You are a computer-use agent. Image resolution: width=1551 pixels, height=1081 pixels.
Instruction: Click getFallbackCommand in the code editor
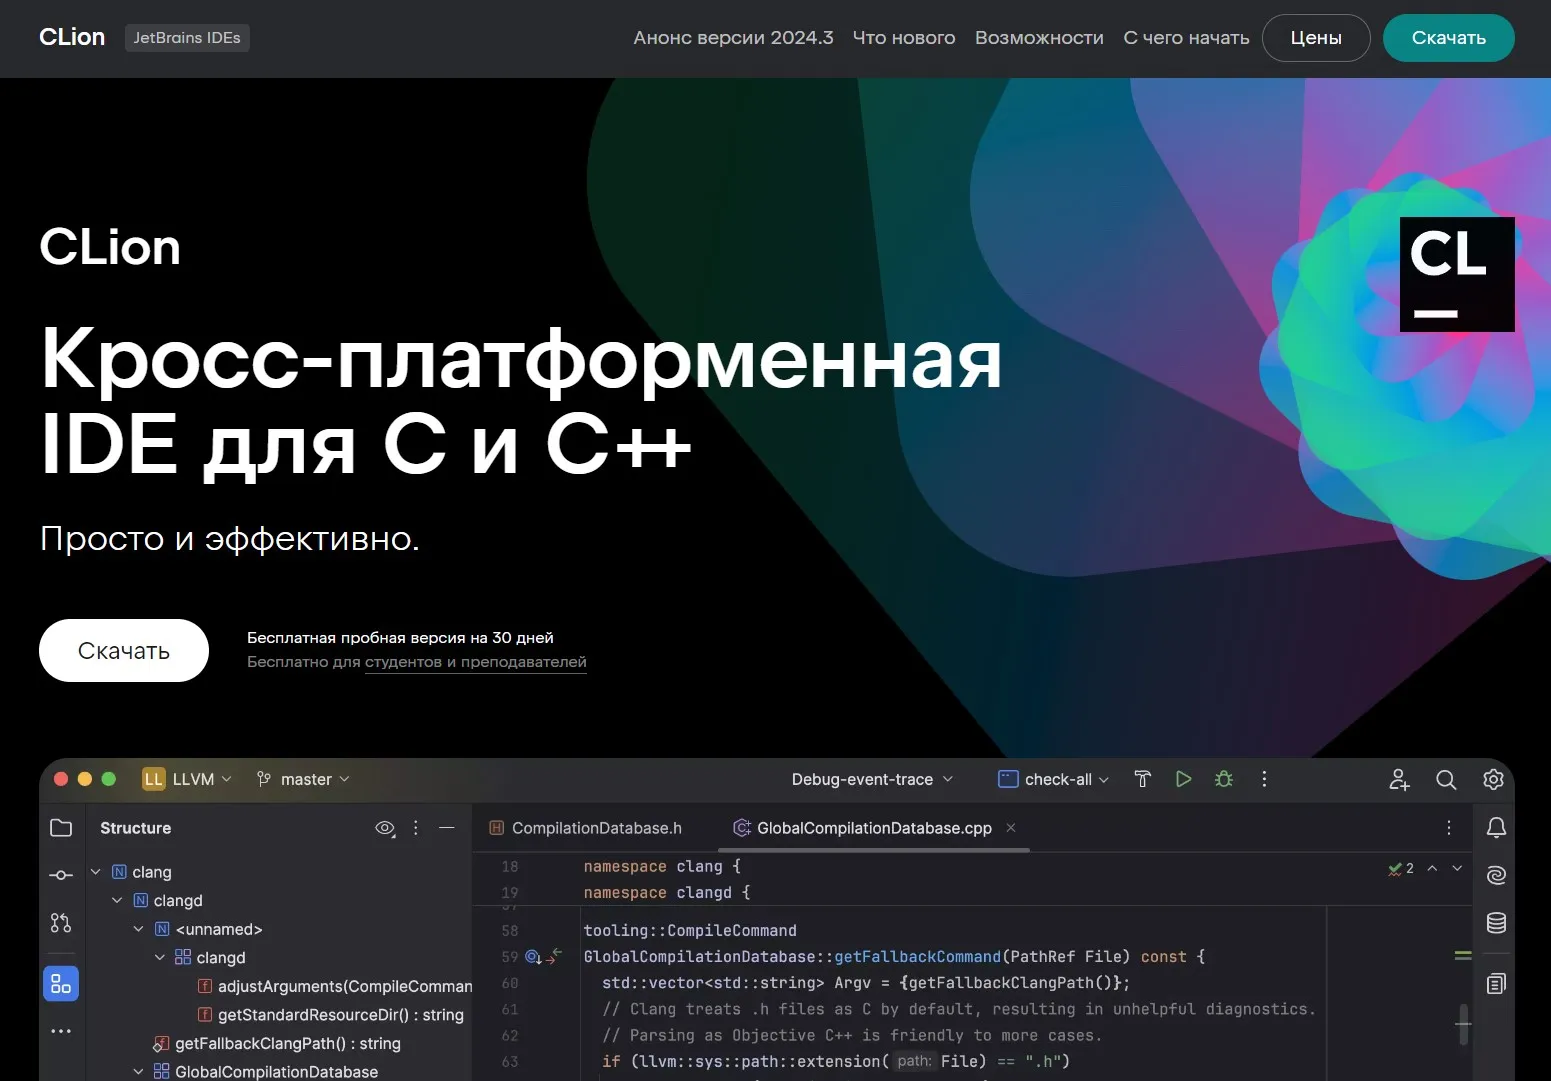(917, 957)
